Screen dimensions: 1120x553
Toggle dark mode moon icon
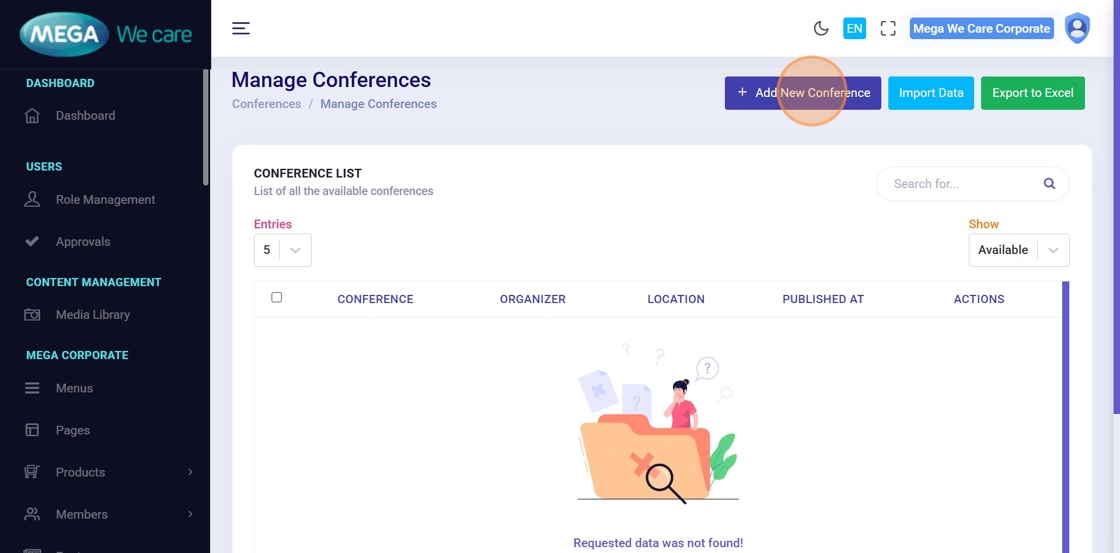click(821, 28)
